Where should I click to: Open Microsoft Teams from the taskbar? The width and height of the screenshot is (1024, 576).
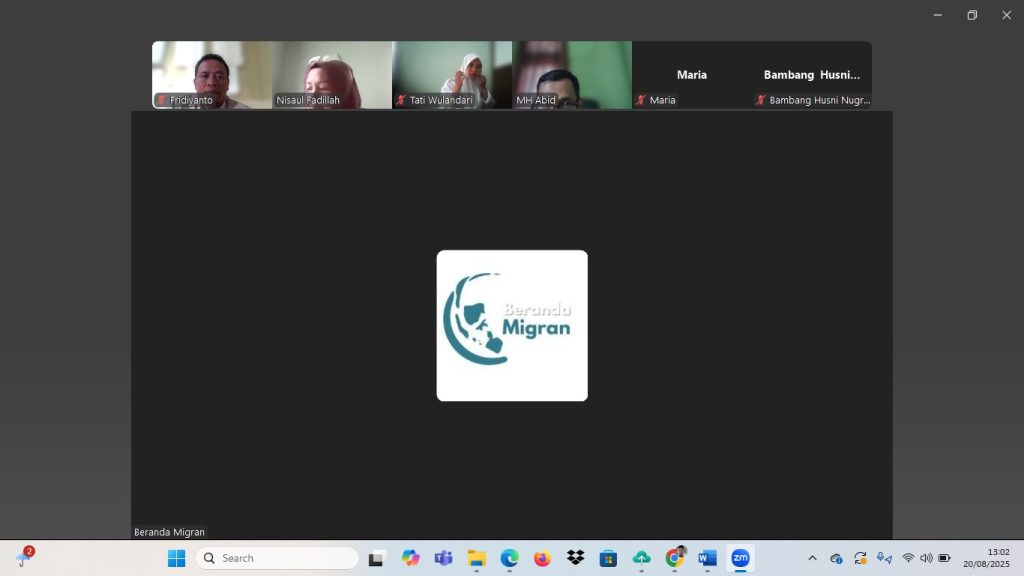point(443,558)
